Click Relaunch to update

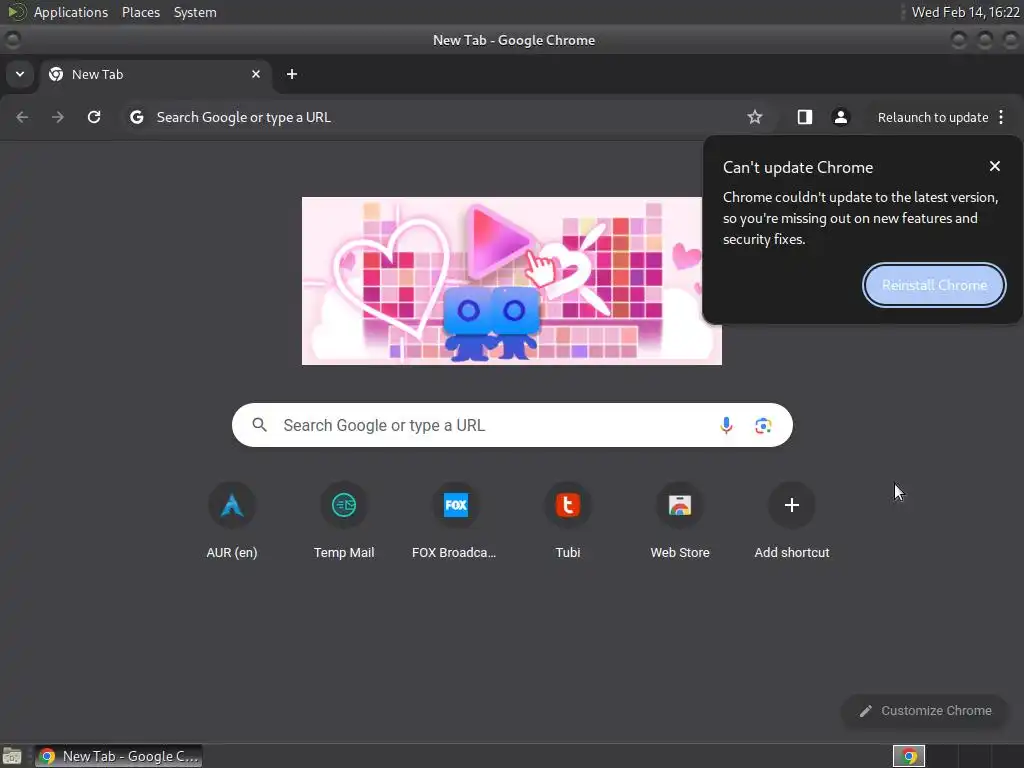tap(933, 118)
